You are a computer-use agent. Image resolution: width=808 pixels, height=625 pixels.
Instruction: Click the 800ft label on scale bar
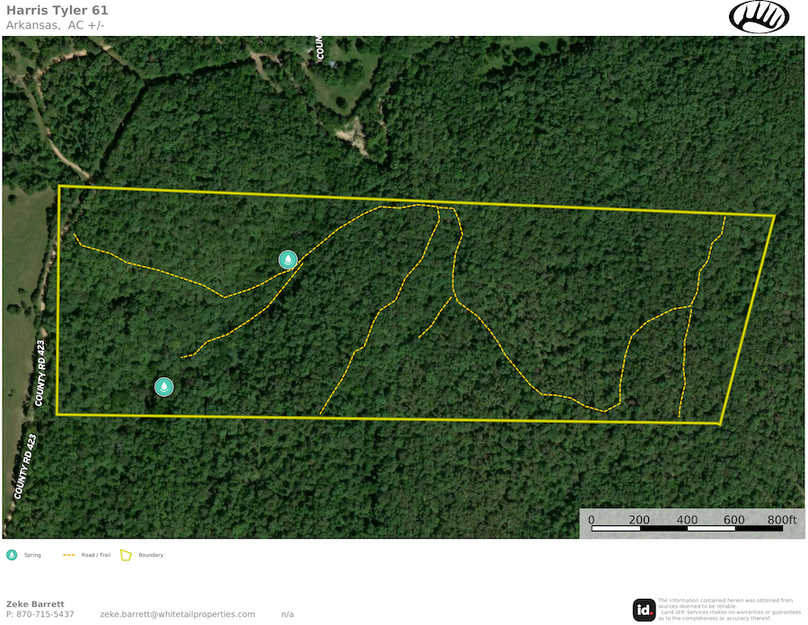(x=782, y=520)
